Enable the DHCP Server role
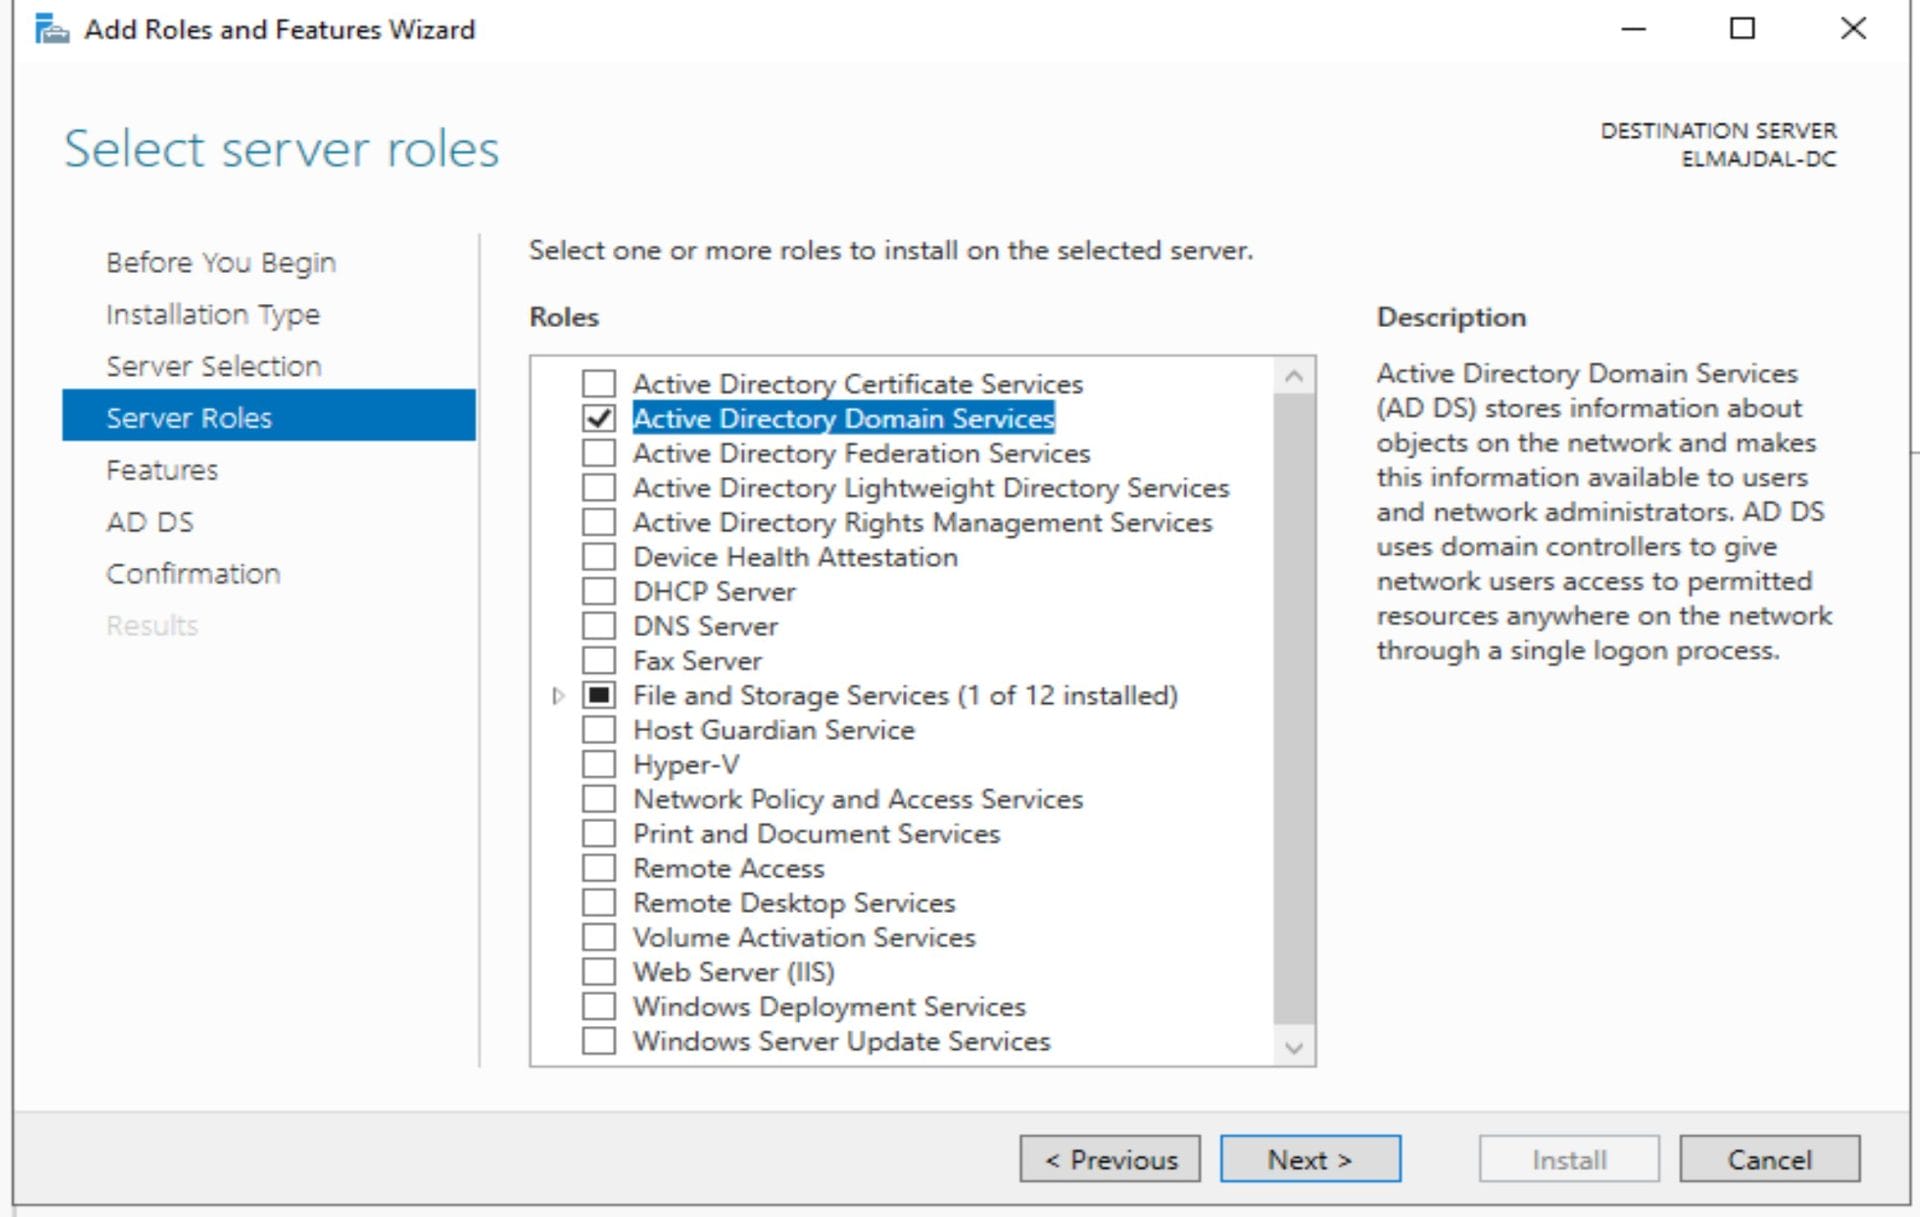Image resolution: width=1920 pixels, height=1217 pixels. (x=599, y=591)
